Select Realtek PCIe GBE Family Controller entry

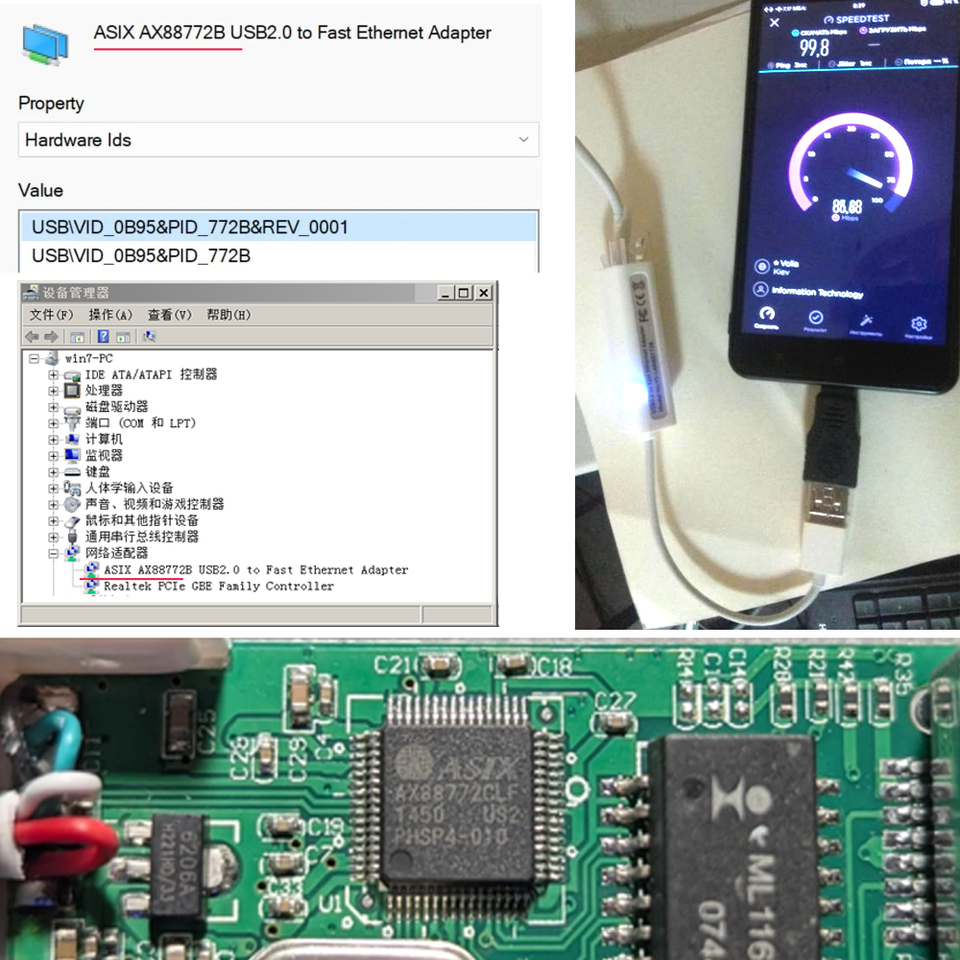tap(219, 586)
